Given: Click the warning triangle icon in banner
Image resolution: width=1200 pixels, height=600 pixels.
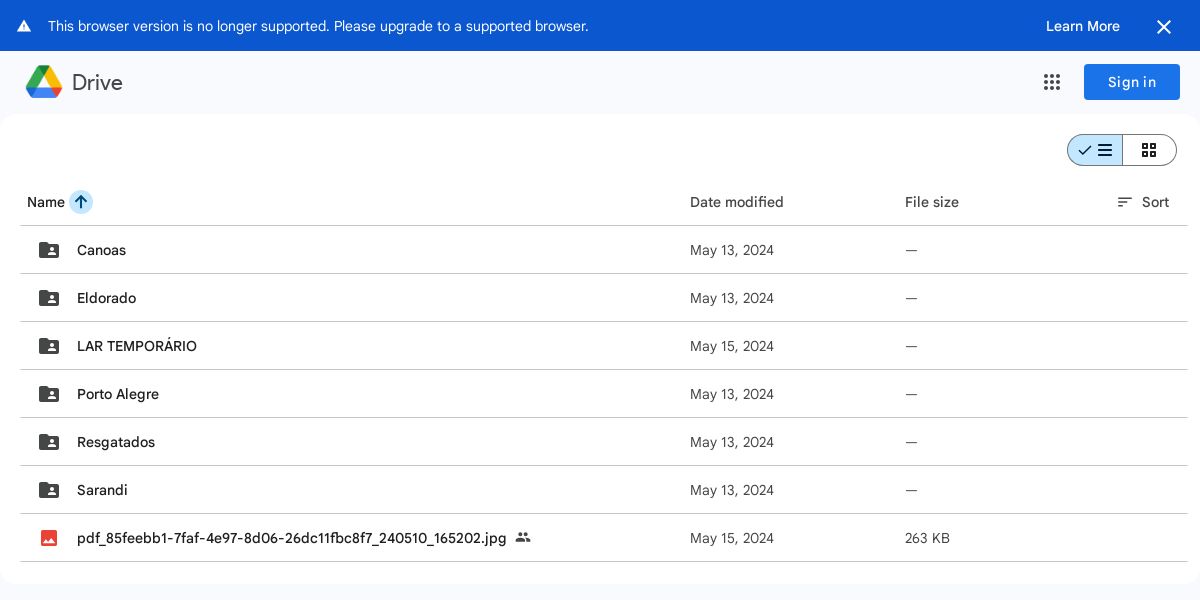Looking at the screenshot, I should 24,26.
